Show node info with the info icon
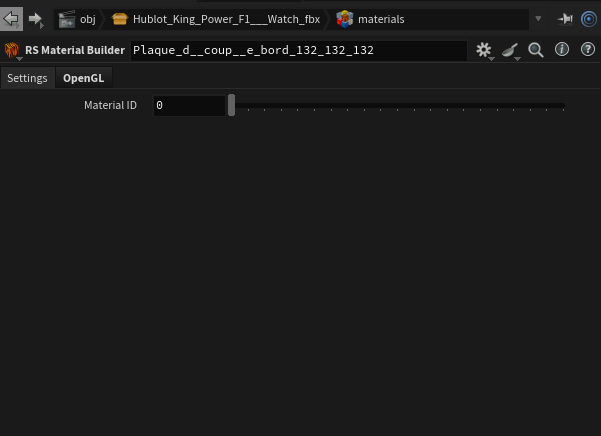Viewport: 601px width, 436px height. click(x=562, y=50)
